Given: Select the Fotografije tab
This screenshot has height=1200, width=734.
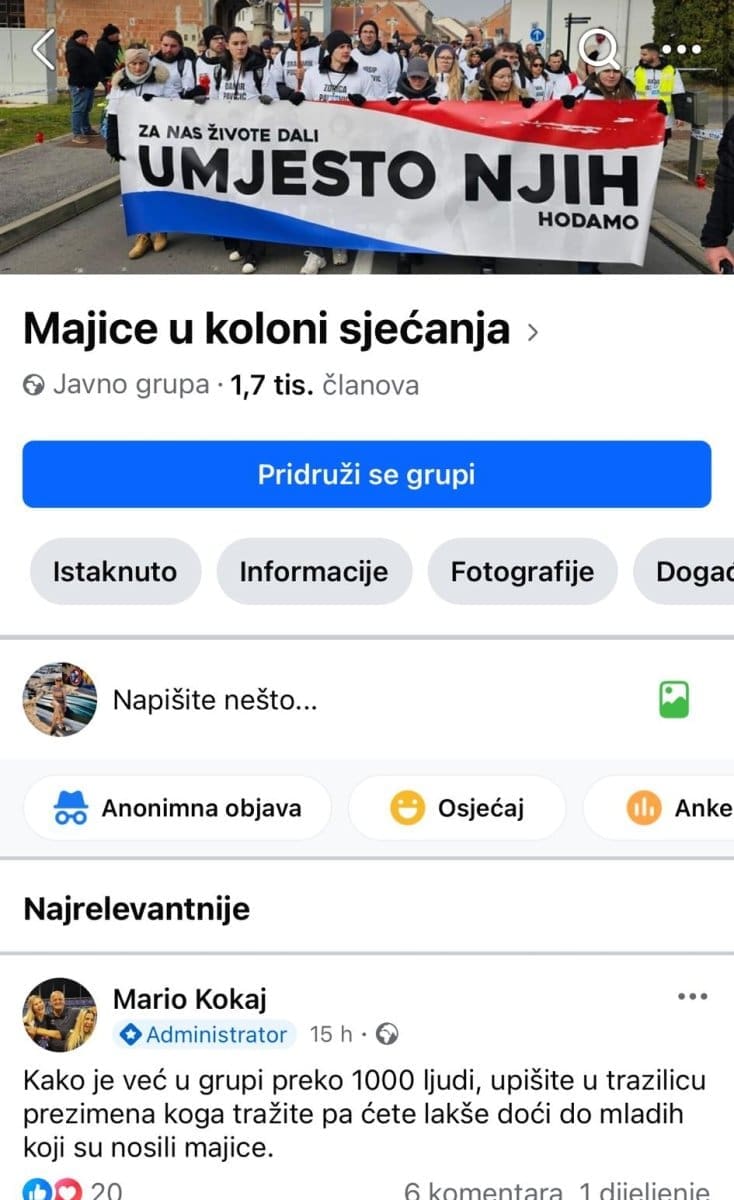Looking at the screenshot, I should coord(522,572).
